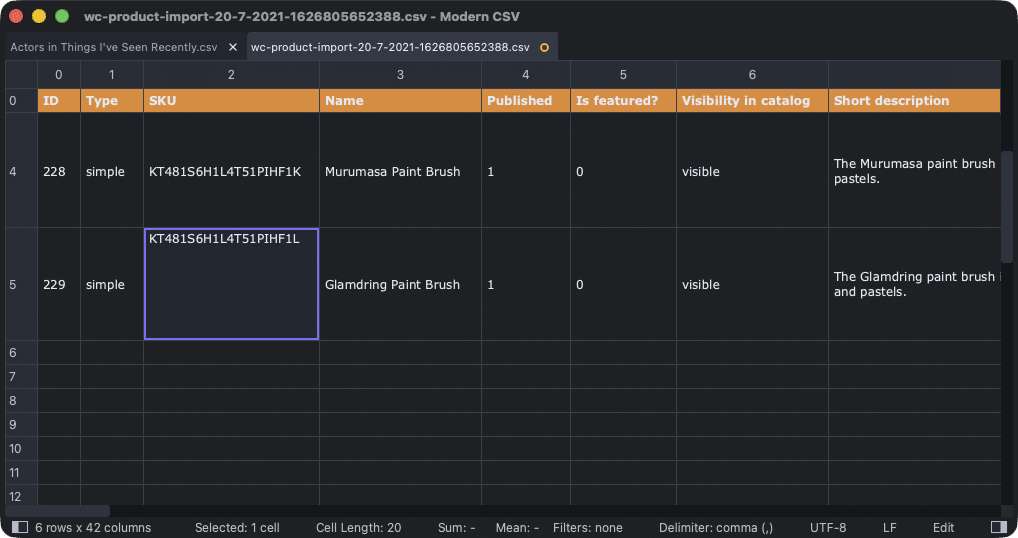This screenshot has height=538, width=1018.
Task: Click the 6 rows x 42 columns status text
Action: (93, 528)
